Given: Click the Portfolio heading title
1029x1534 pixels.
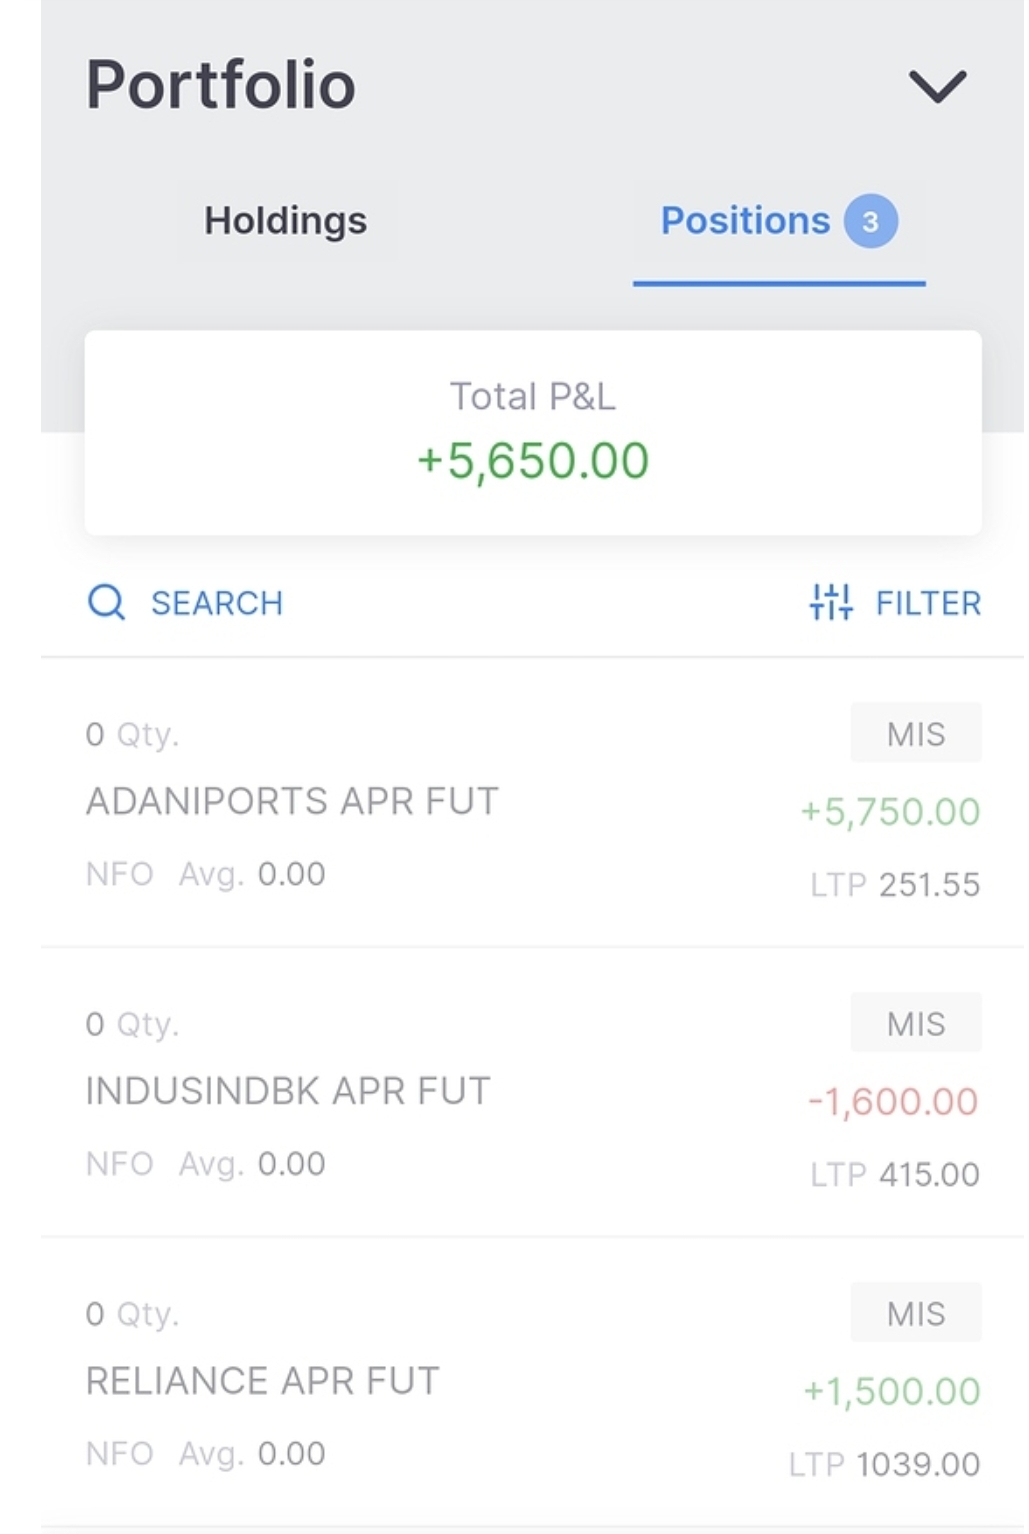Looking at the screenshot, I should coord(221,84).
